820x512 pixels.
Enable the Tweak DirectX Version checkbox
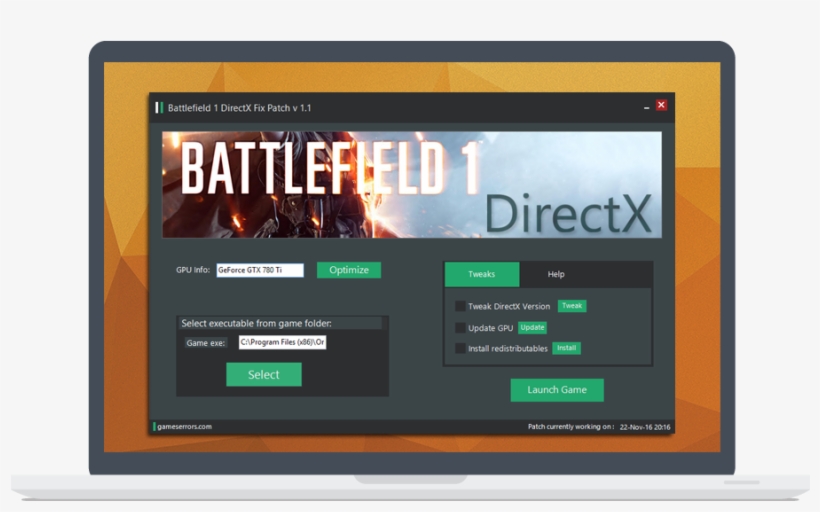coord(460,306)
